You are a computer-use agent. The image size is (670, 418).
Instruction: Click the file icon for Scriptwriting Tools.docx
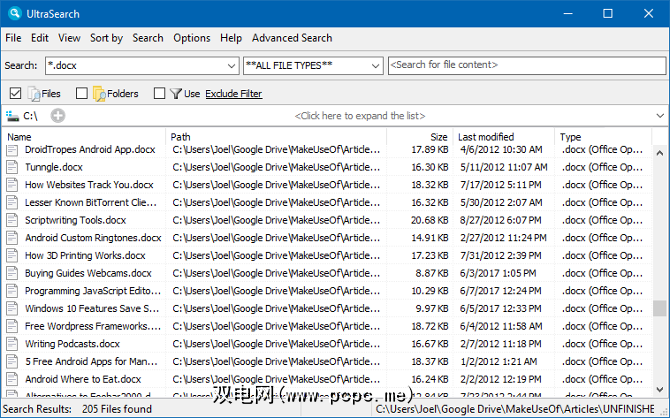coord(13,220)
